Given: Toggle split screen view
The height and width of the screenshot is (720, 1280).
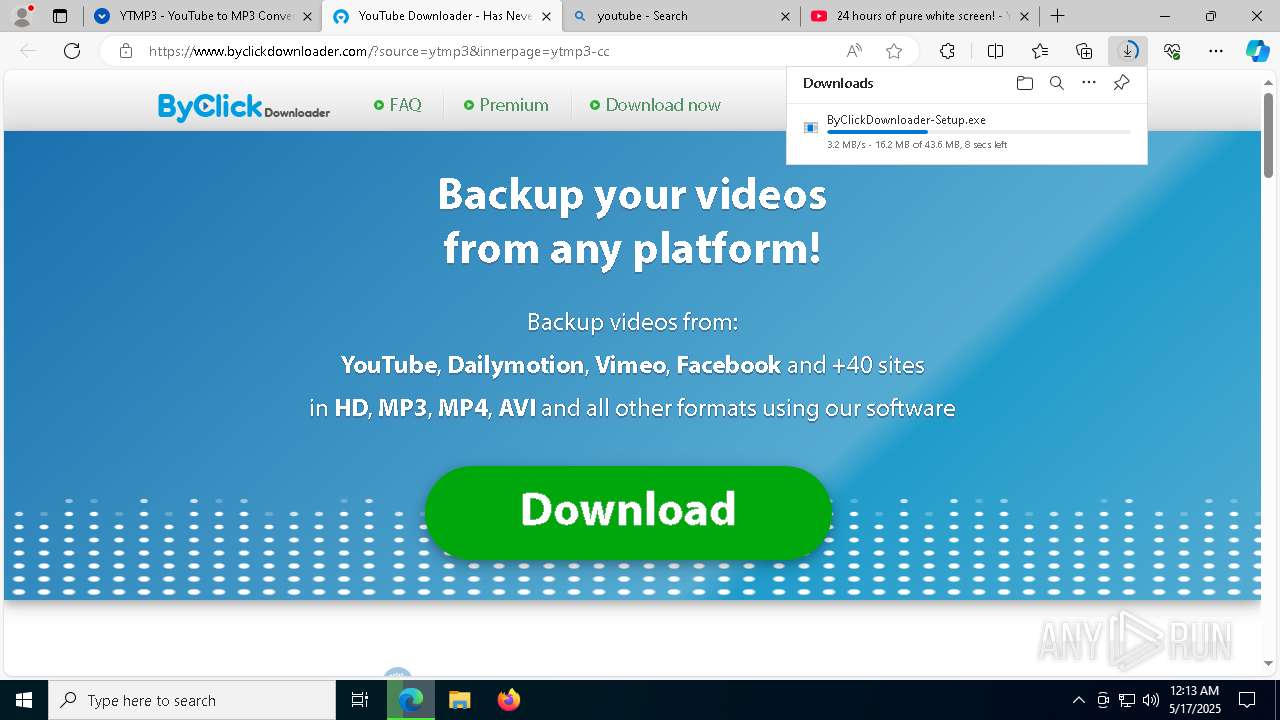Looking at the screenshot, I should click(x=995, y=51).
